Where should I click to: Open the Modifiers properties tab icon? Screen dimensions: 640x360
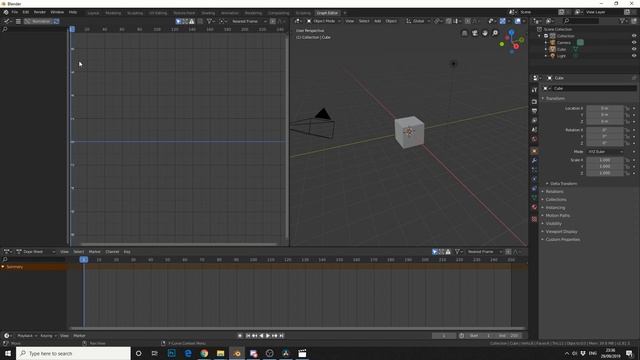click(x=534, y=160)
